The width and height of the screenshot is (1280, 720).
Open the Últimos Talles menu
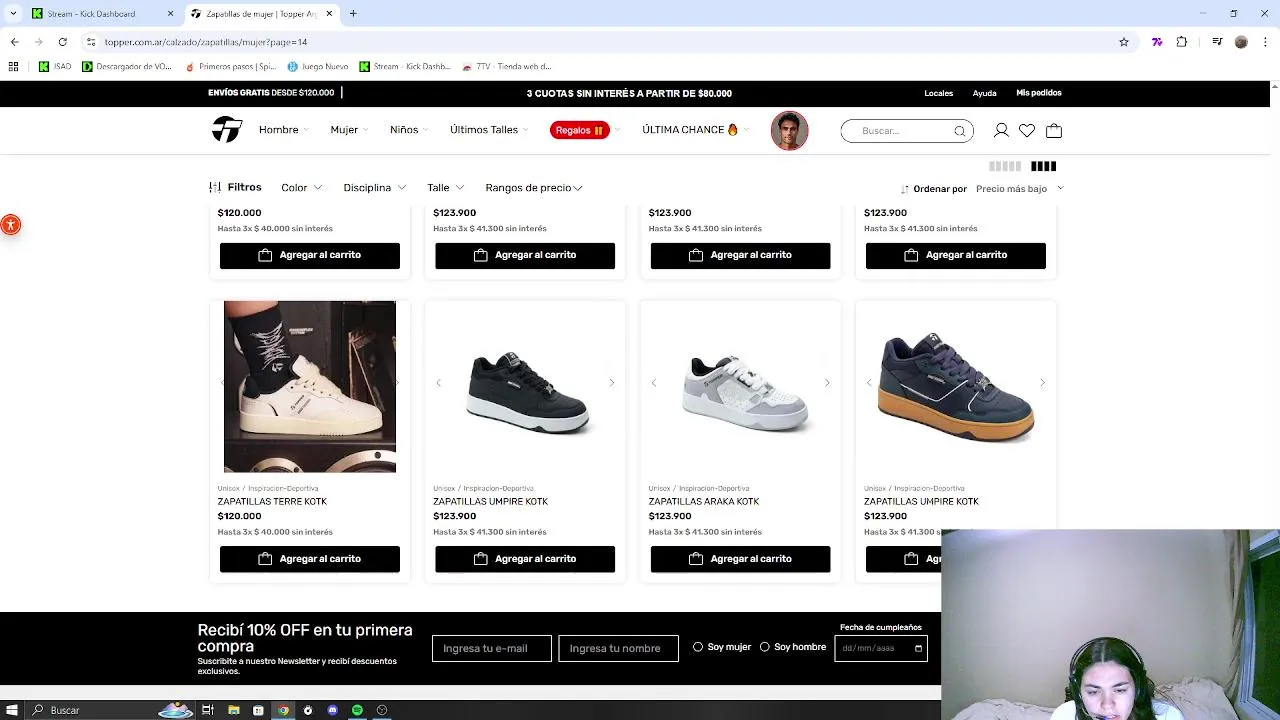pos(488,130)
